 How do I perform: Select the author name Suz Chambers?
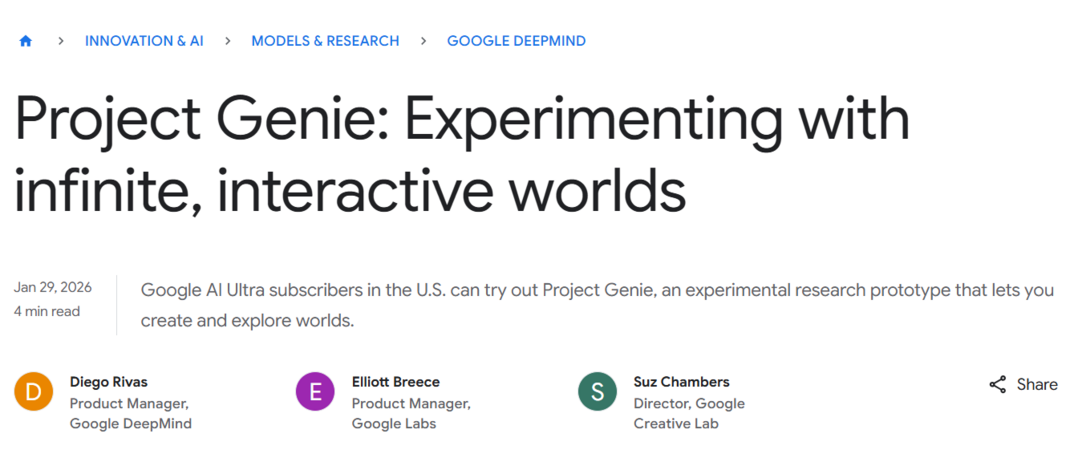point(681,382)
